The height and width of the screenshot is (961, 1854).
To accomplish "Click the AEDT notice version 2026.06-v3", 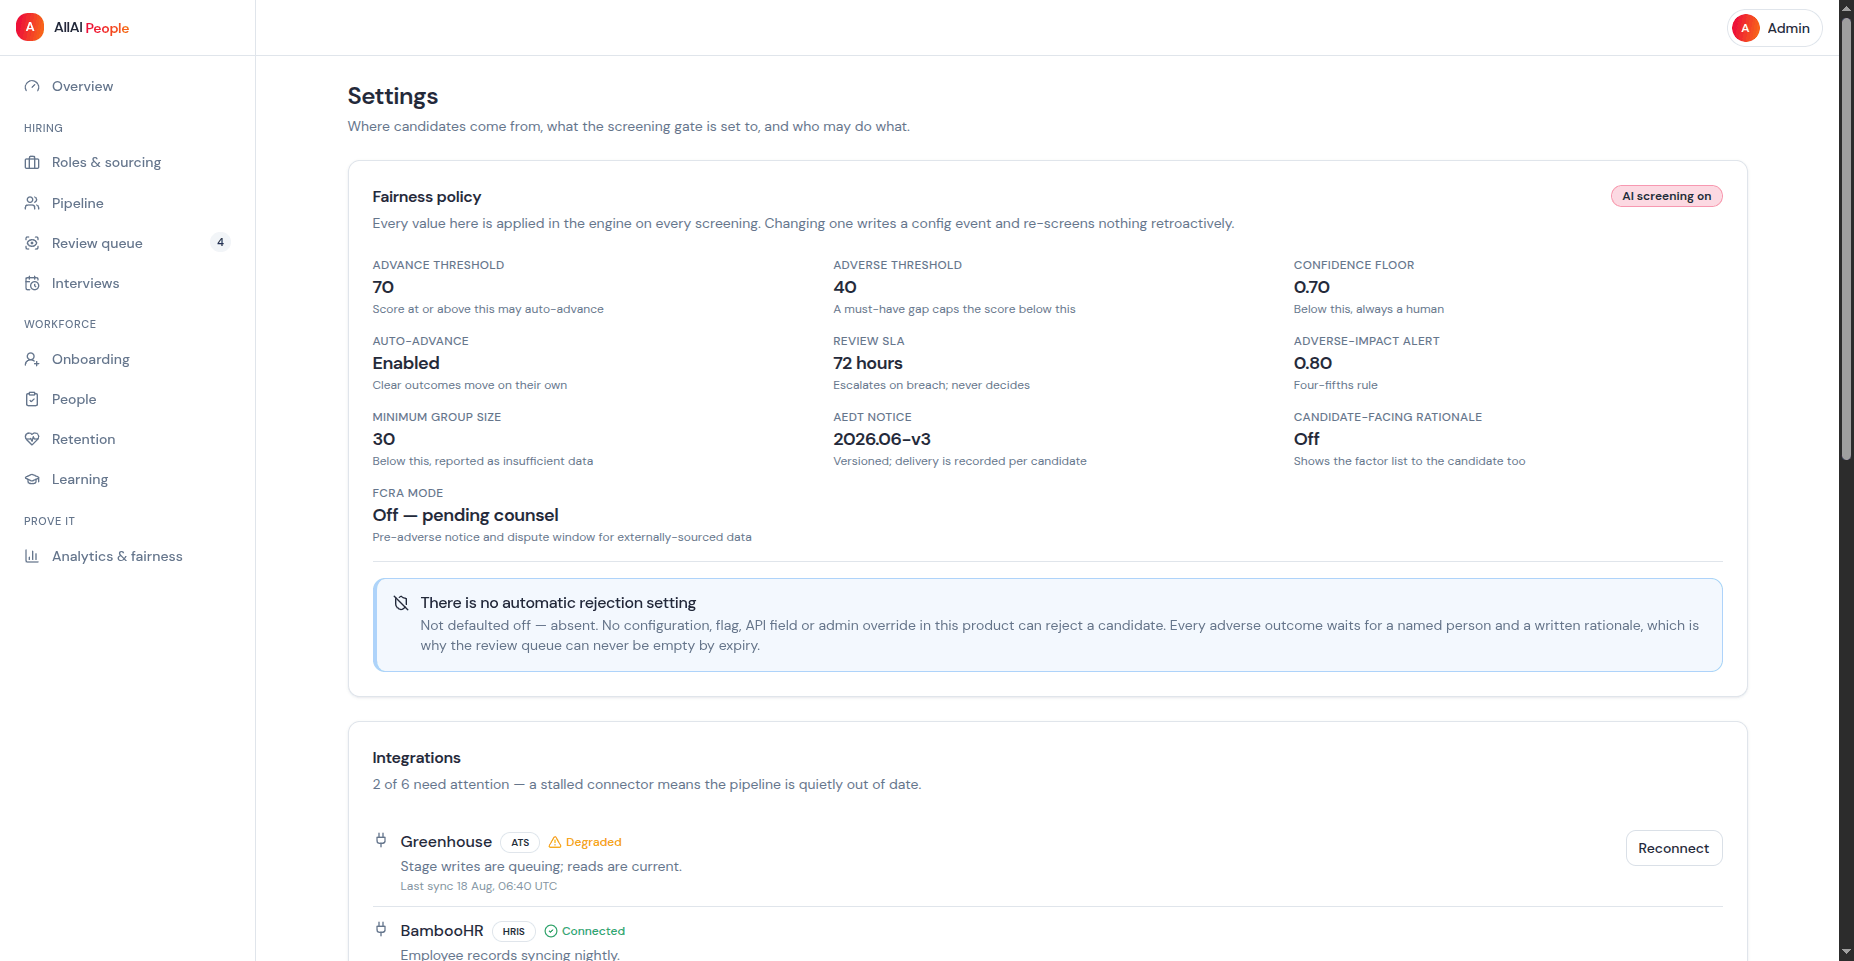I will [882, 439].
